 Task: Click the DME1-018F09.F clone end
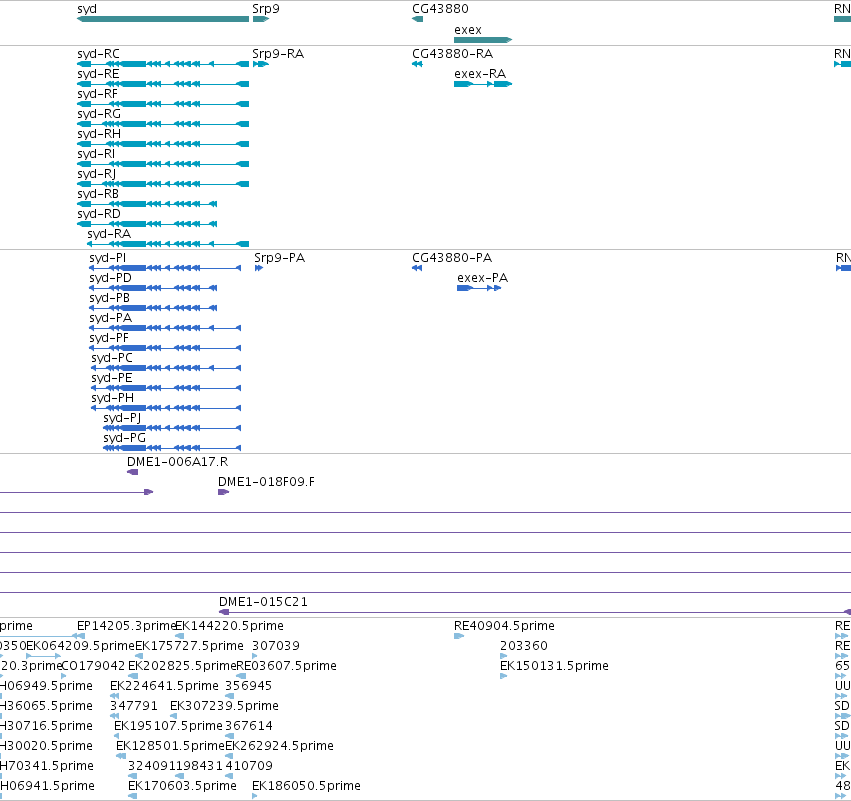[x=224, y=492]
